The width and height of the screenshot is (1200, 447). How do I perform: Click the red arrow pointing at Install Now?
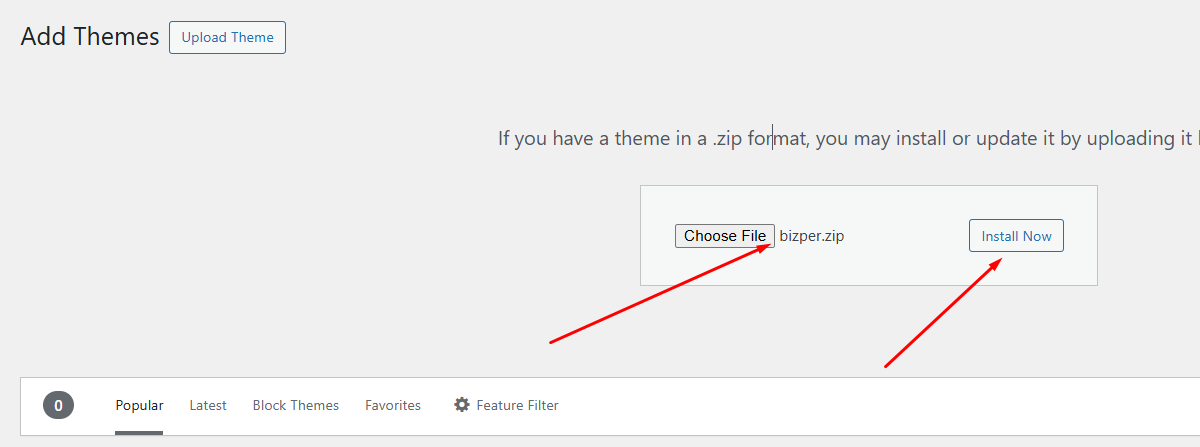[x=943, y=312]
